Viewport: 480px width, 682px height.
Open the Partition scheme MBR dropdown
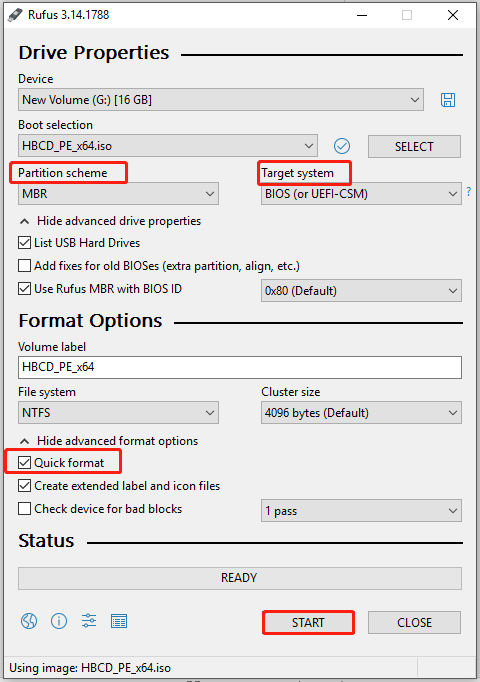118,194
